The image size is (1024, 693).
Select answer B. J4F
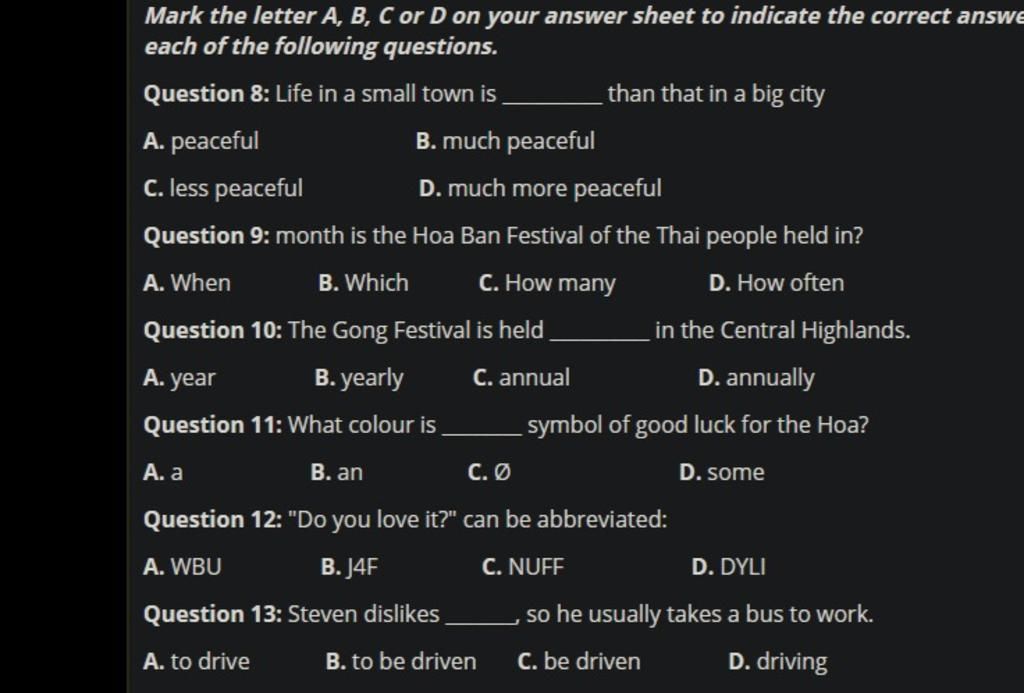coord(349,567)
